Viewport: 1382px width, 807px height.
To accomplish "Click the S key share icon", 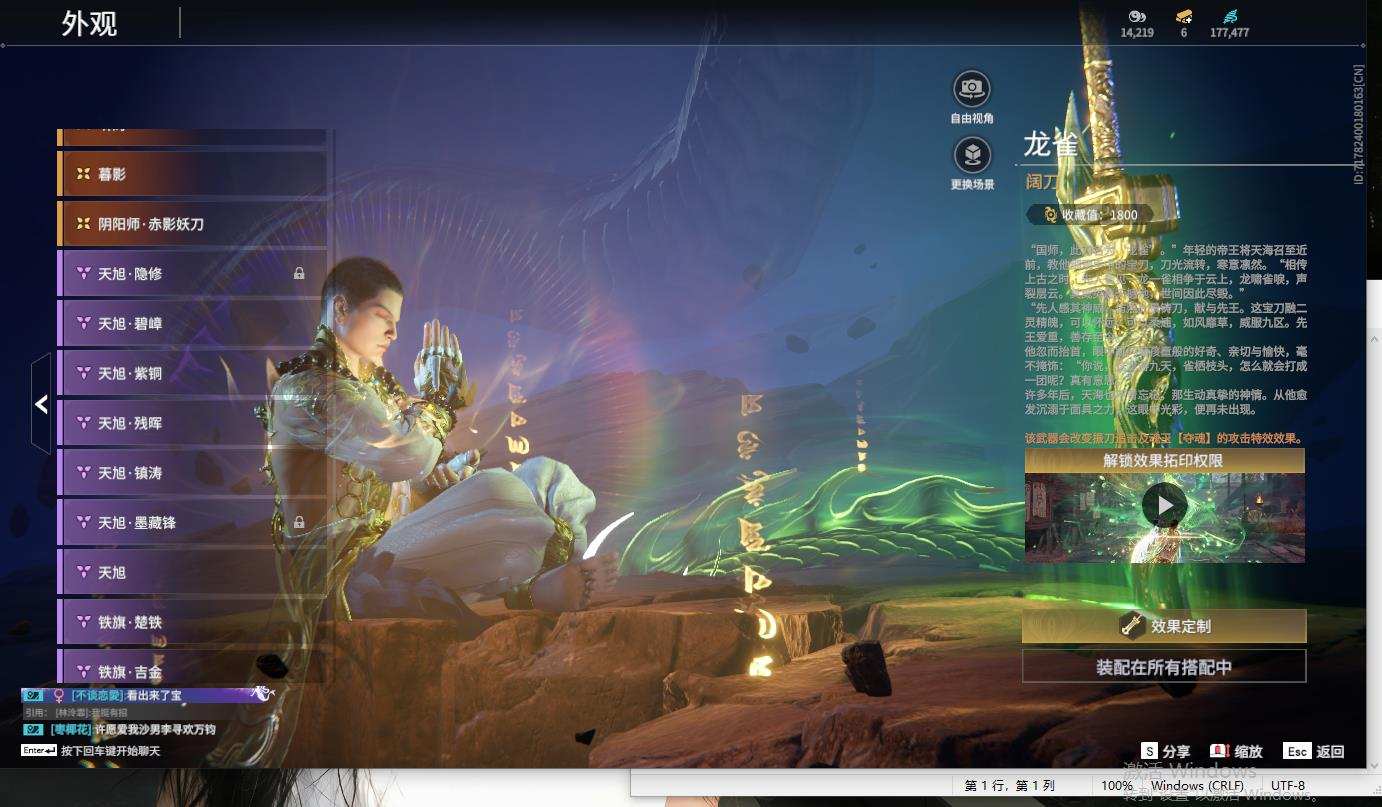I will pyautogui.click(x=1150, y=751).
